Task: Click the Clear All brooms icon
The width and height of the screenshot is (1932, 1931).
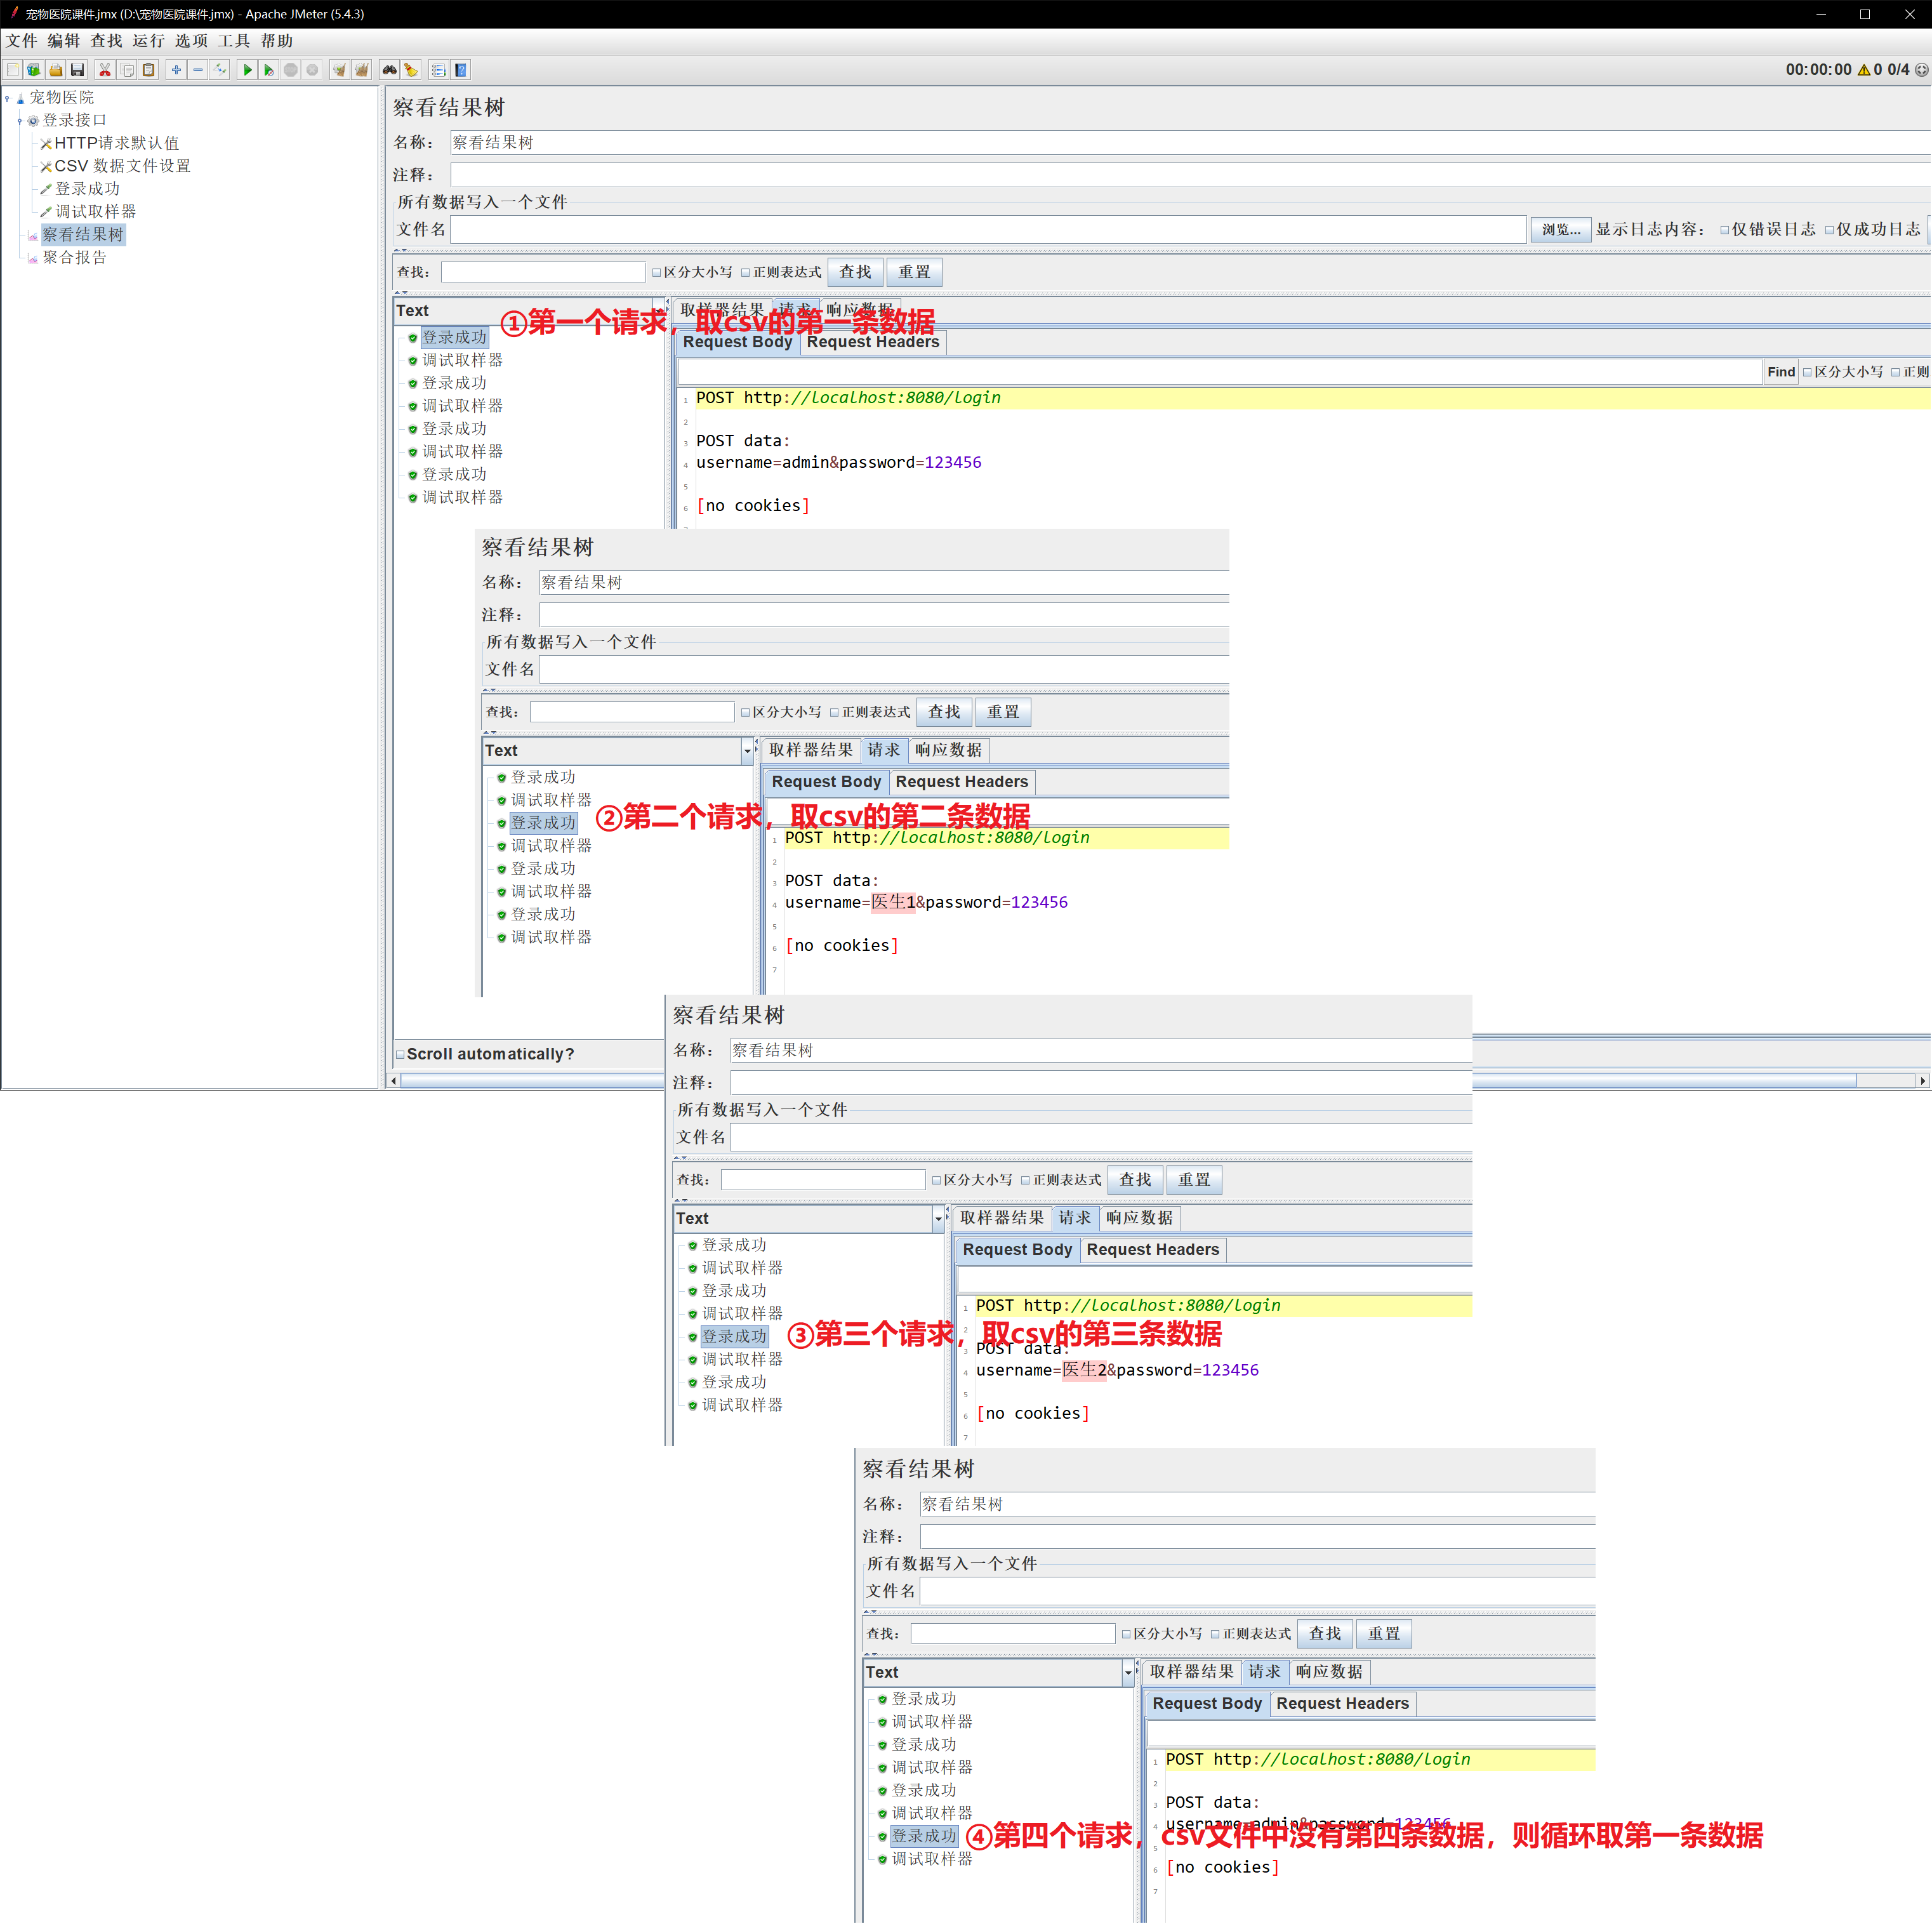Action: coord(362,70)
